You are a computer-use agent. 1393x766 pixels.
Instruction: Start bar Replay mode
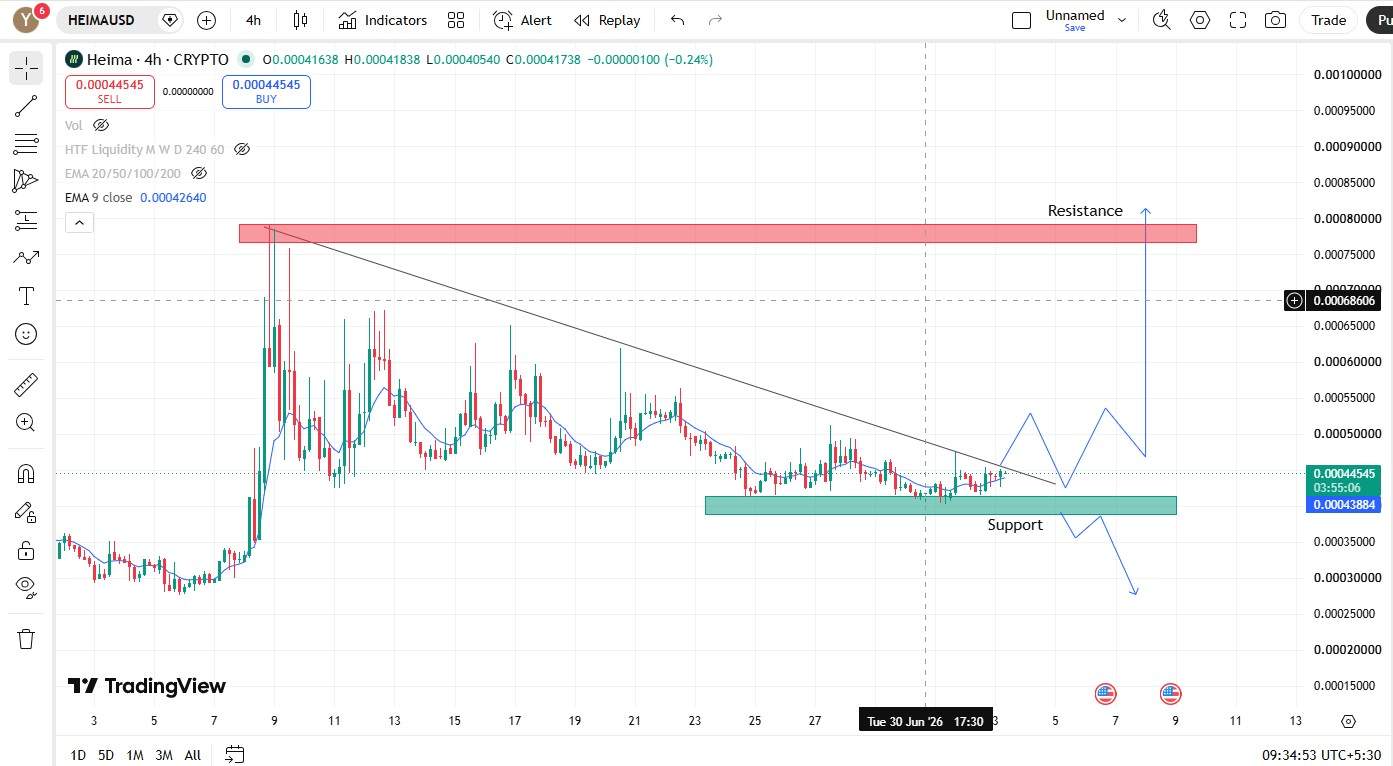tap(607, 20)
